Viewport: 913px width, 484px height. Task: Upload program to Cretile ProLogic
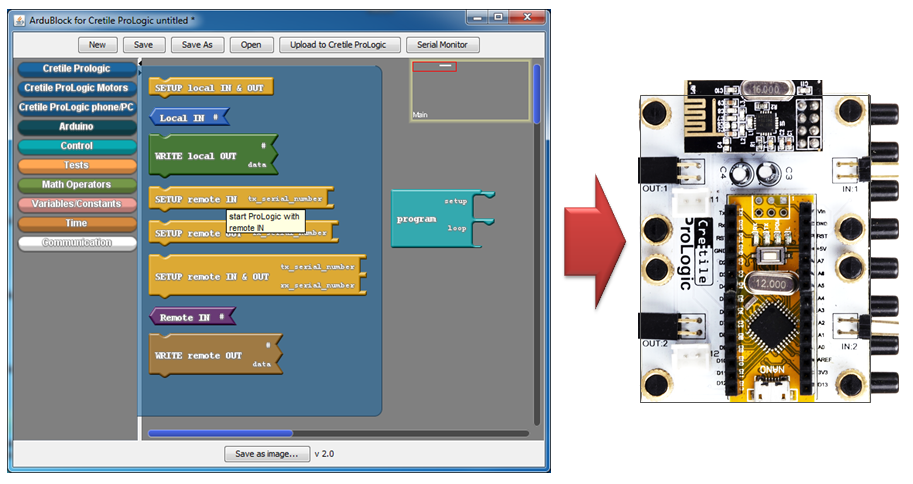click(338, 45)
